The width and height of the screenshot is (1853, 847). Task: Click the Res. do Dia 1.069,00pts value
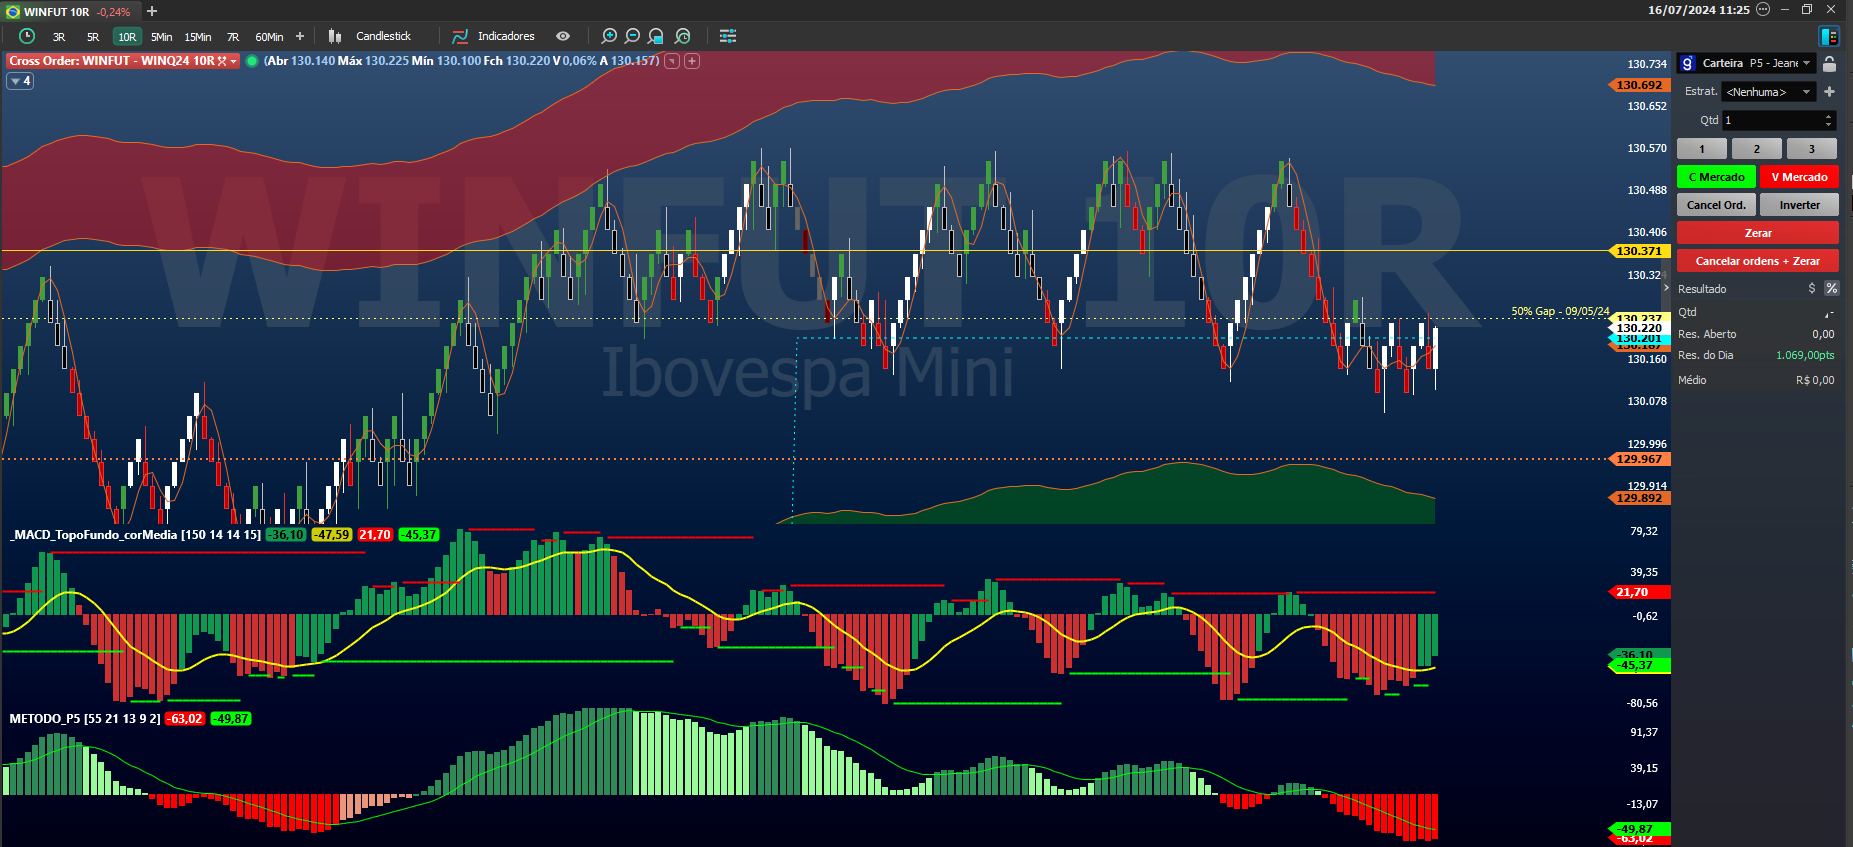point(1805,355)
